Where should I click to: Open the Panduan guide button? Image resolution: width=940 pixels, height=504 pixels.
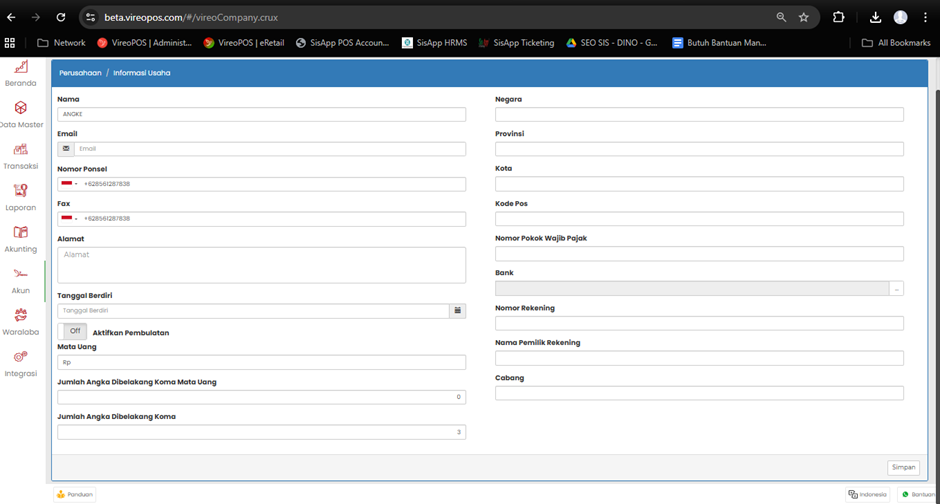(75, 494)
